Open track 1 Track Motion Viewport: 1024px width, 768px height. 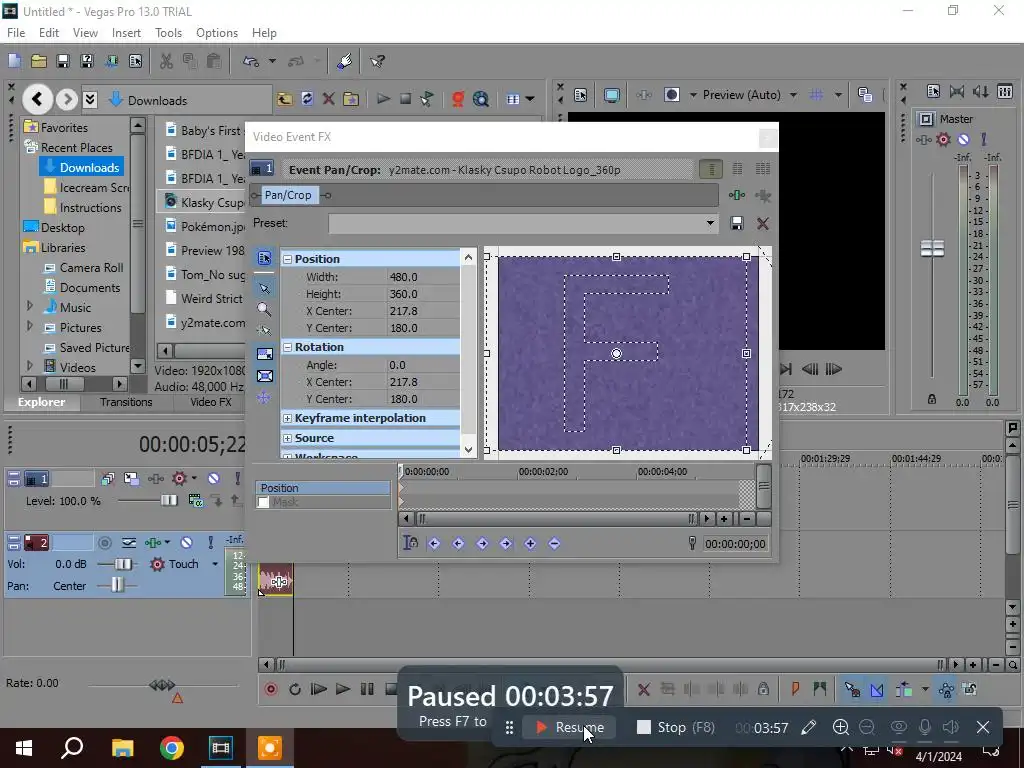(131, 479)
